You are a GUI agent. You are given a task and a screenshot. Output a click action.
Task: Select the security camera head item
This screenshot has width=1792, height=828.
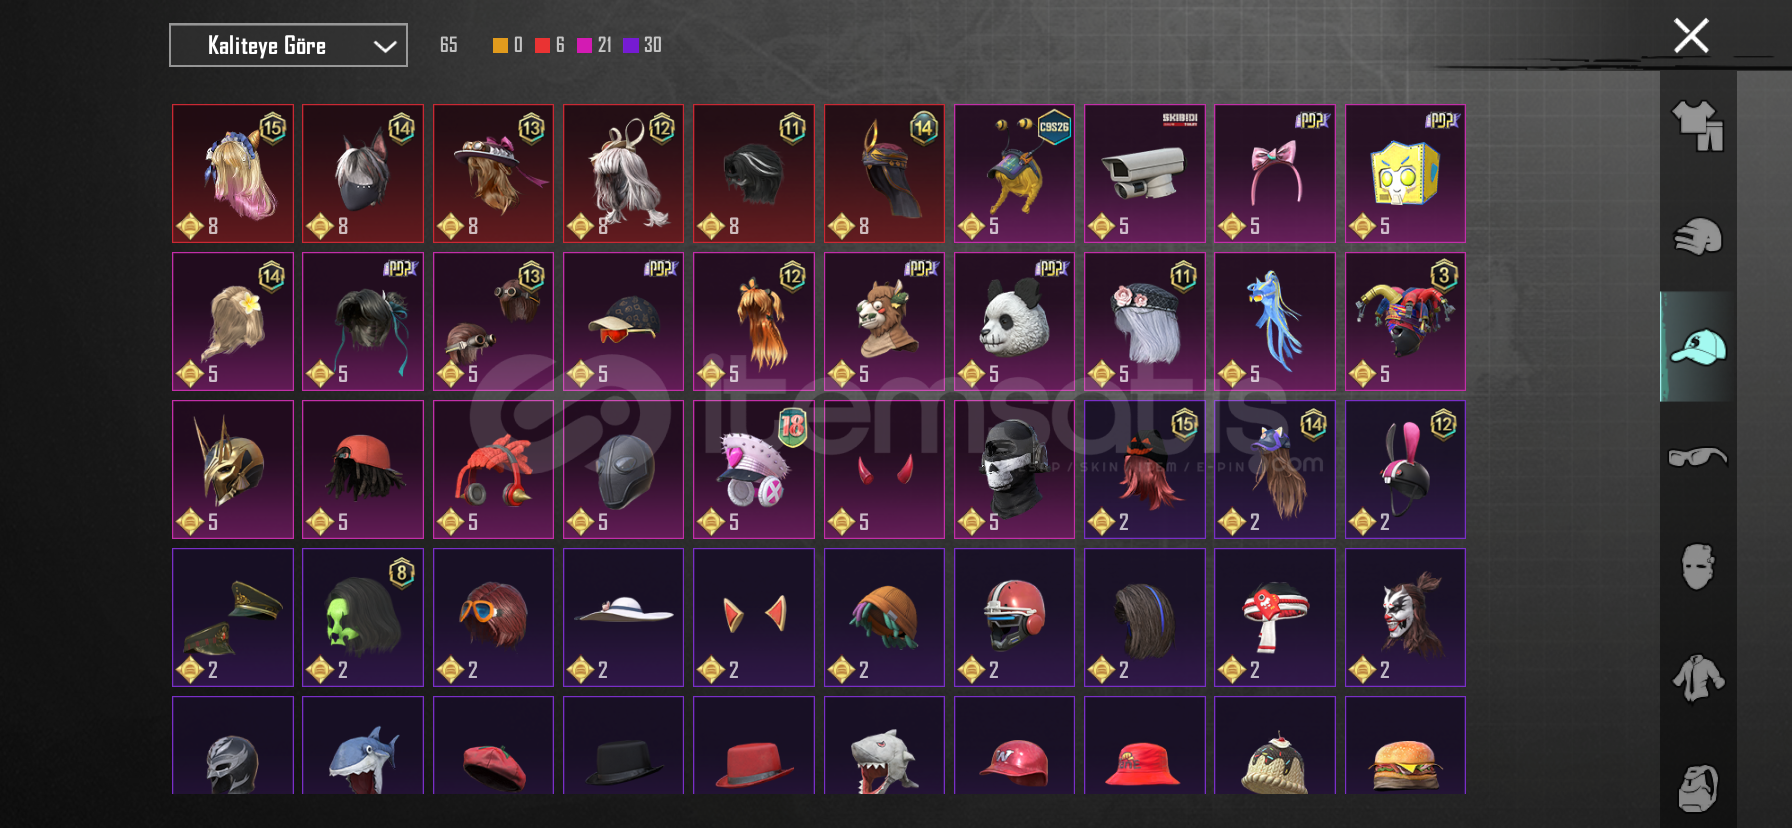click(1144, 173)
